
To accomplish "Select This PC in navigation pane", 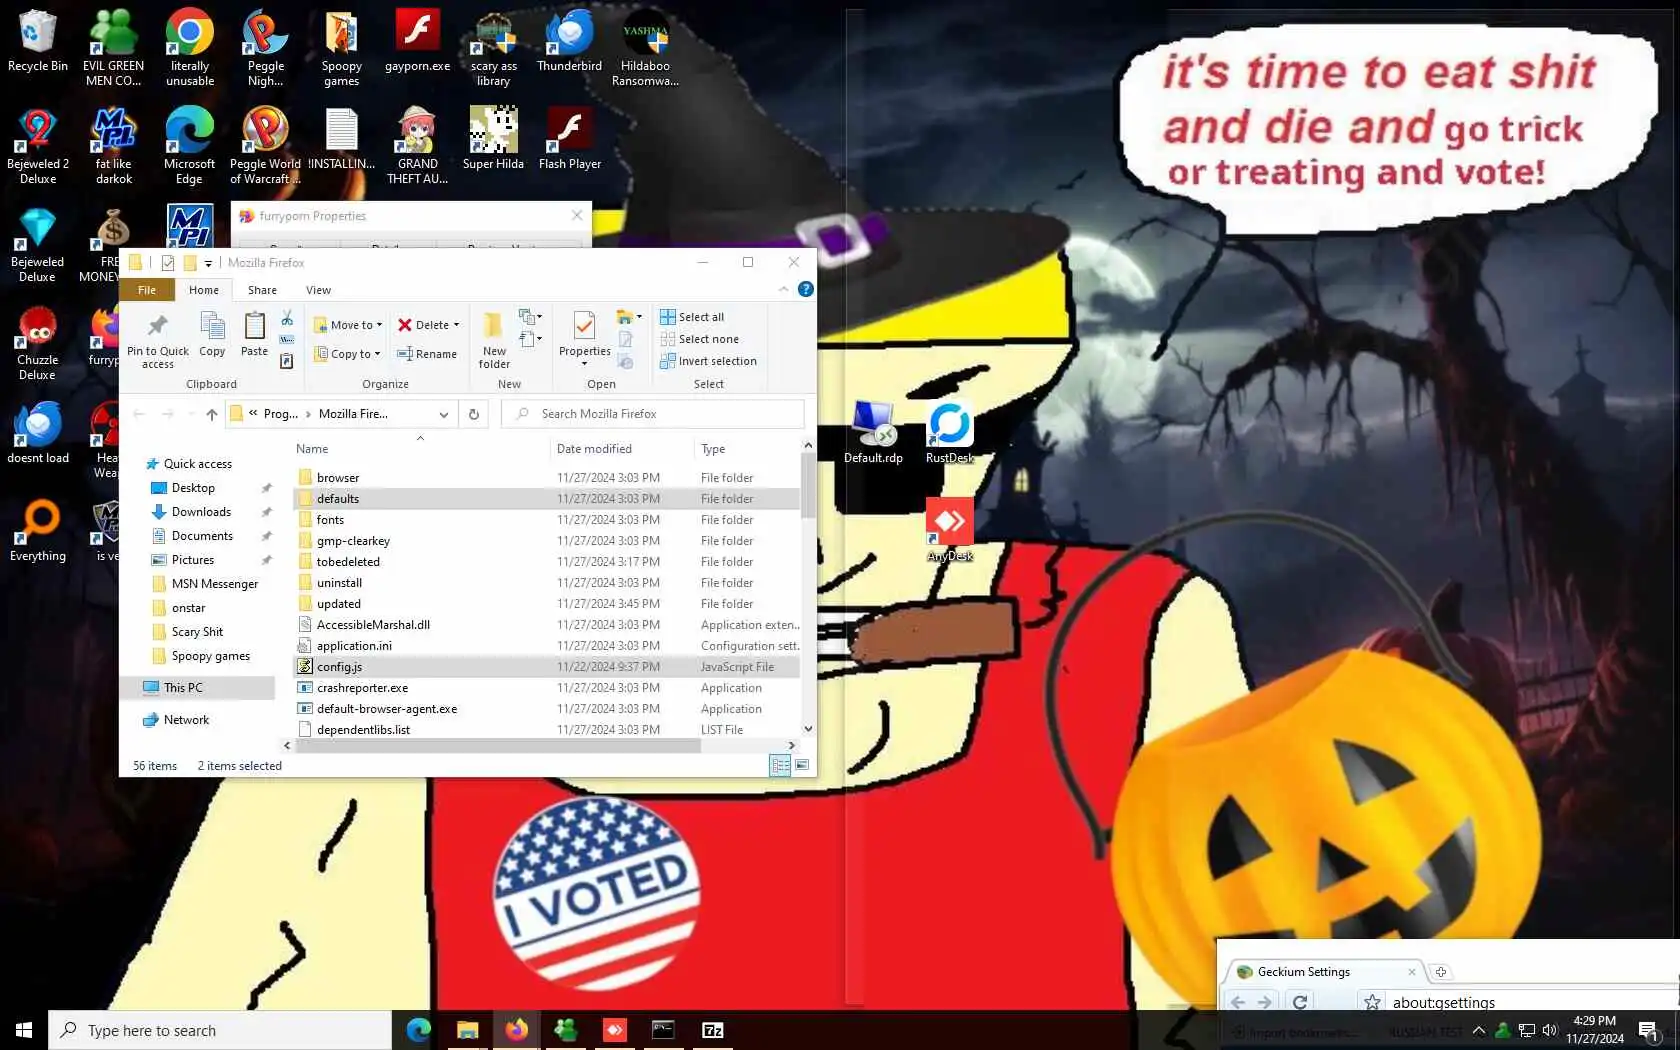I will click(x=183, y=688).
